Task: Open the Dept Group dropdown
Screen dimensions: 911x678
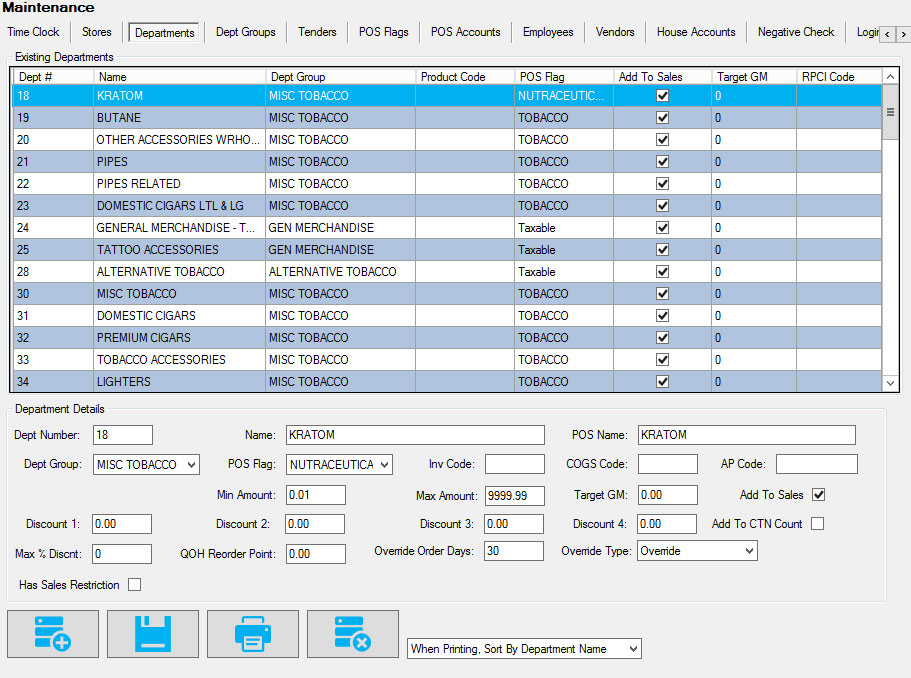Action: 146,465
